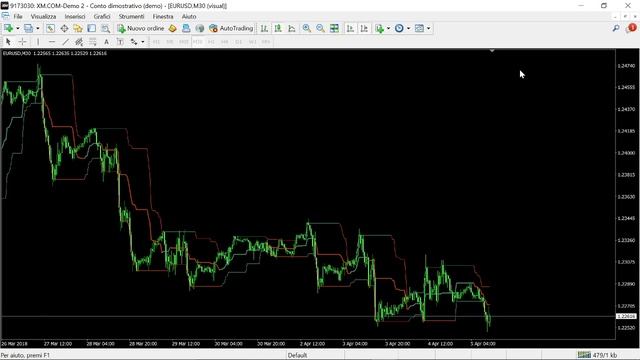The height and width of the screenshot is (360, 640).
Task: Open the Aiuto menu
Action: 189,16
